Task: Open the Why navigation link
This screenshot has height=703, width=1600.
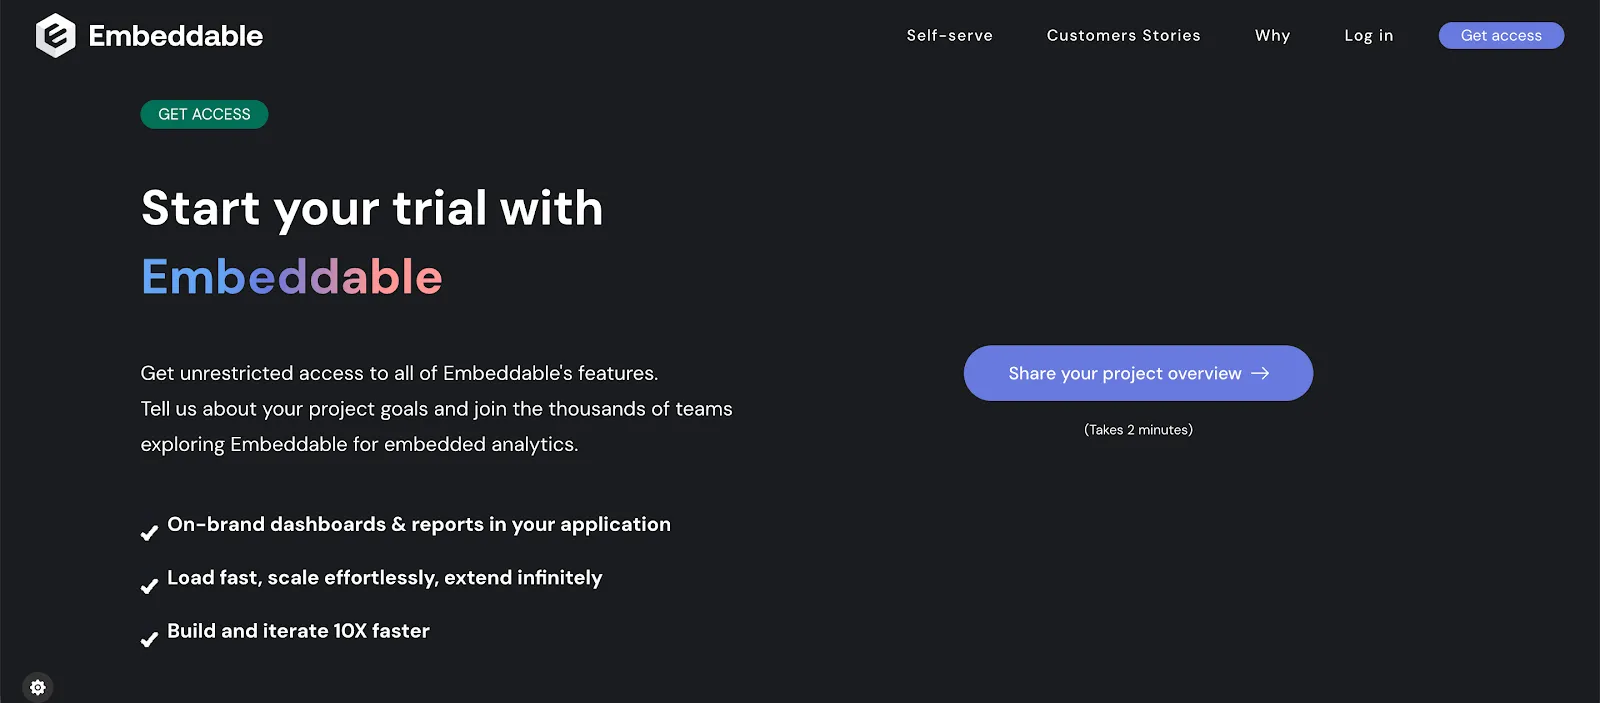Action: point(1273,35)
